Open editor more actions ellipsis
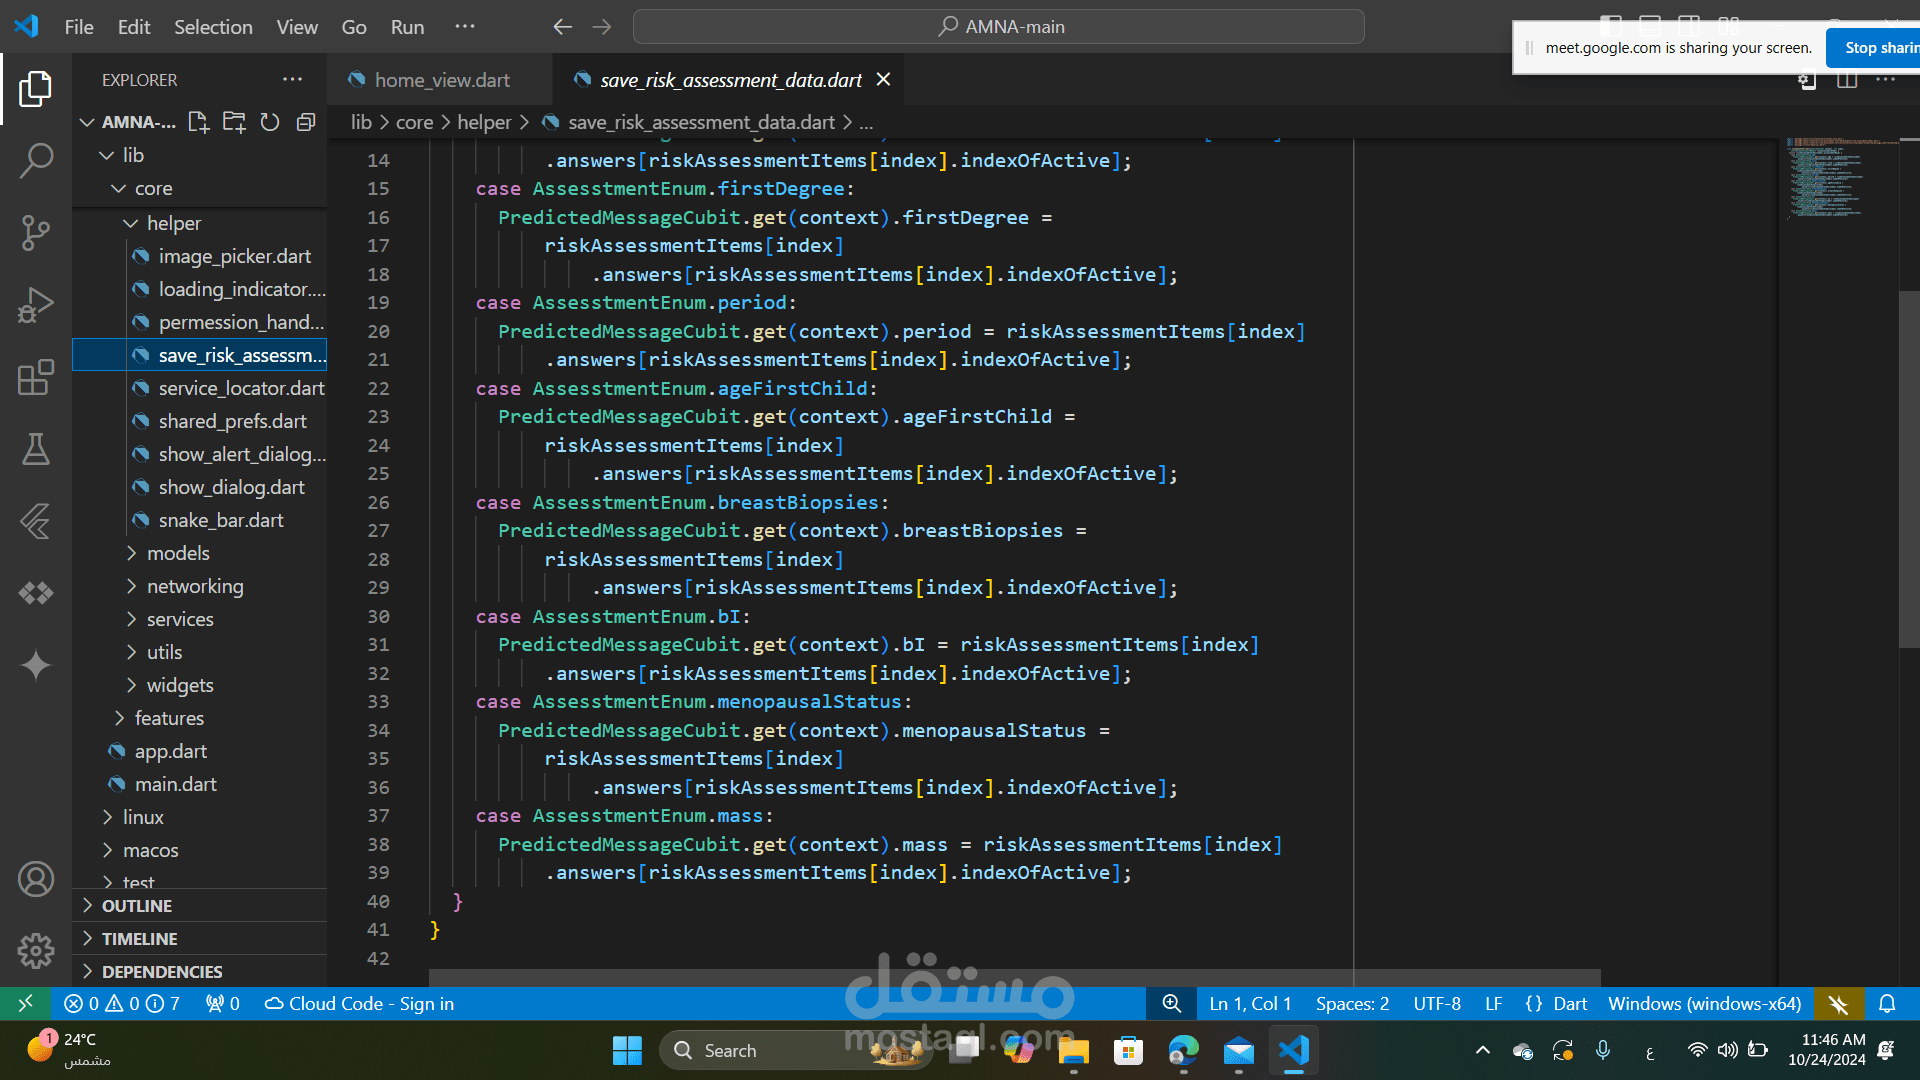1920x1080 pixels. click(1886, 79)
